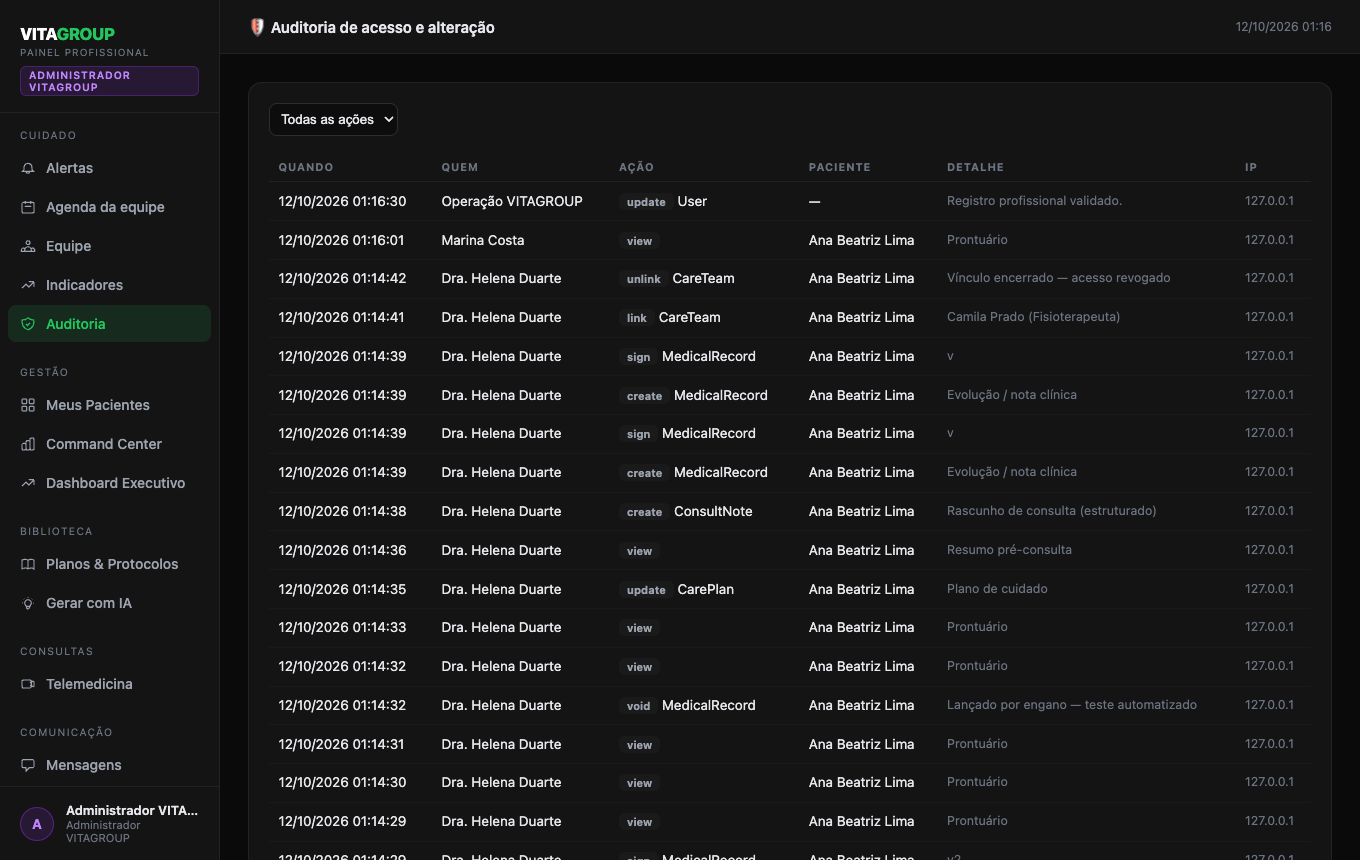Image resolution: width=1360 pixels, height=860 pixels.
Task: Click the Operação VITAGROUP cell
Action: coord(512,201)
